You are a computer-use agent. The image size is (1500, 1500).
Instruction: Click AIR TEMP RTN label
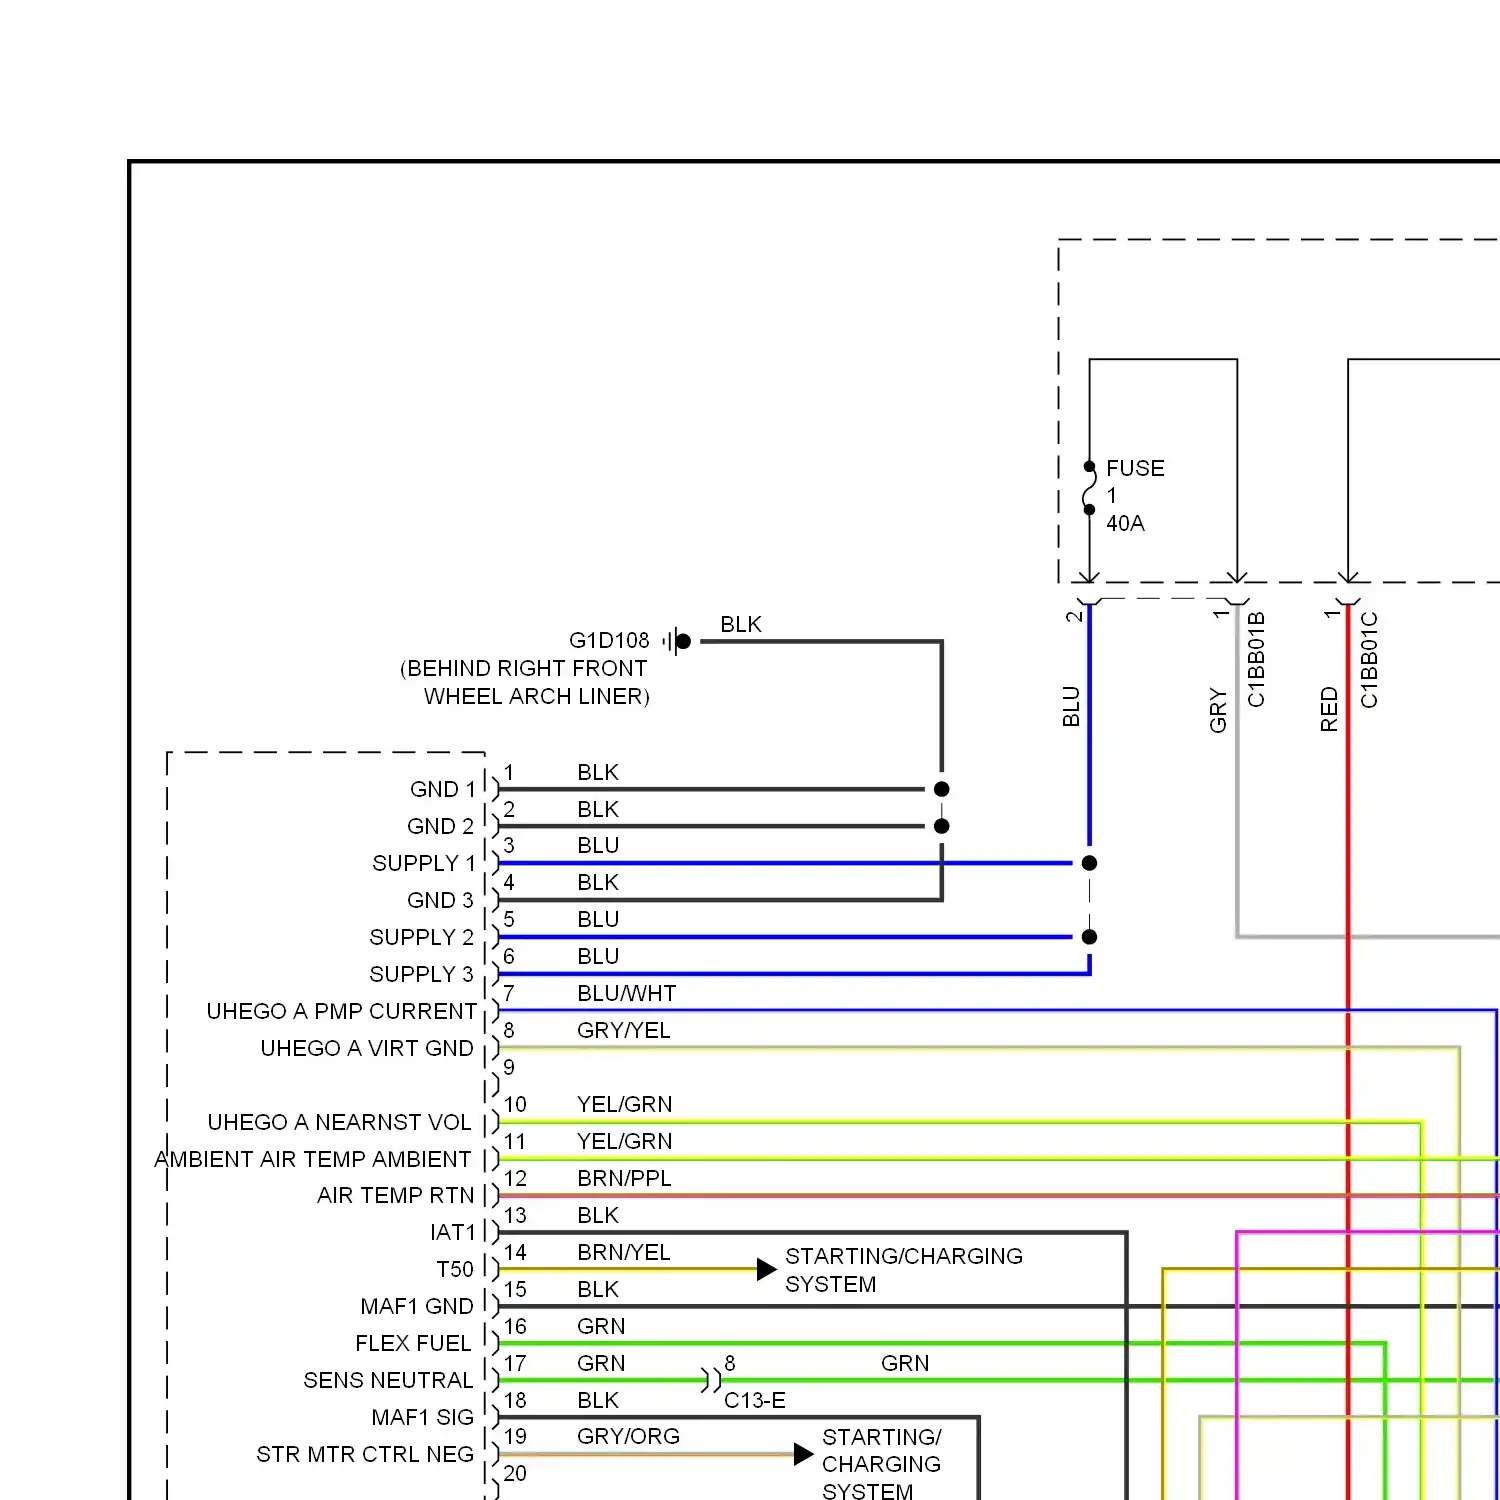[395, 1195]
